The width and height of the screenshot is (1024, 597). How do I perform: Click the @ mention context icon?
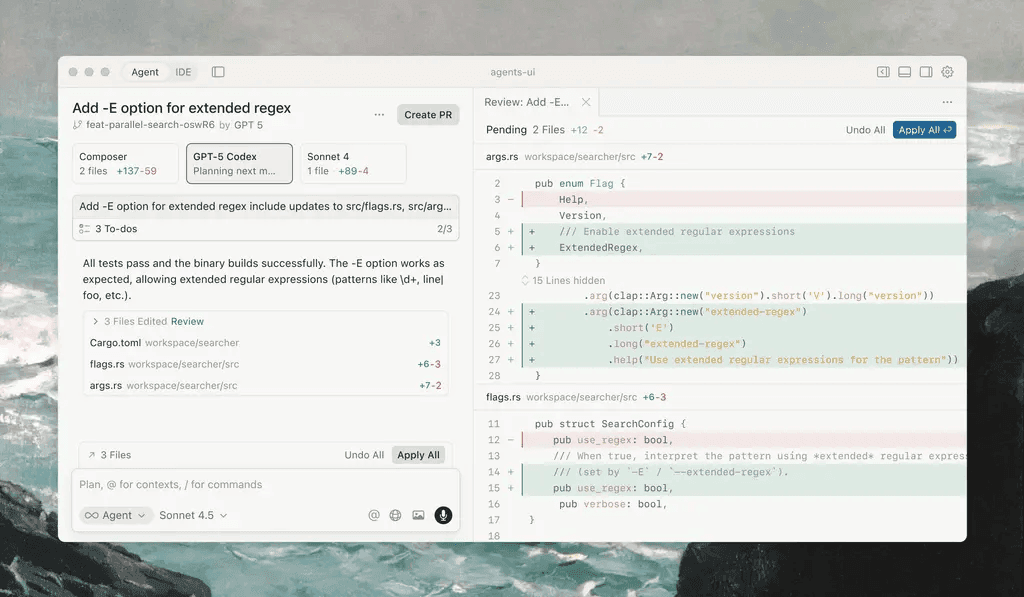point(374,514)
